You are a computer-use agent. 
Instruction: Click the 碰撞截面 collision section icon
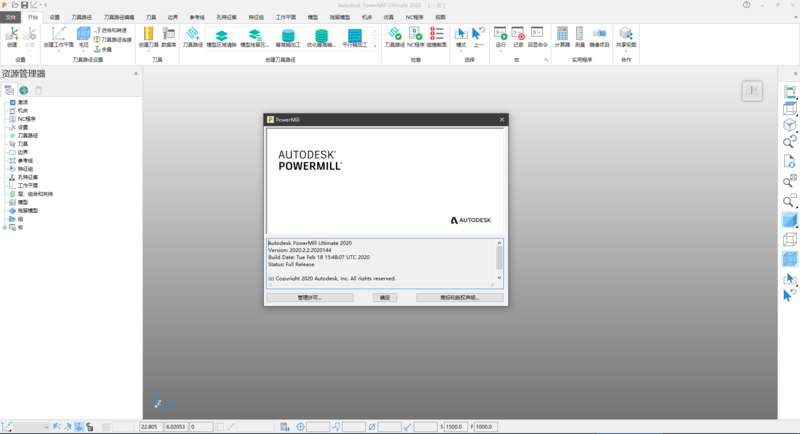tap(436, 35)
